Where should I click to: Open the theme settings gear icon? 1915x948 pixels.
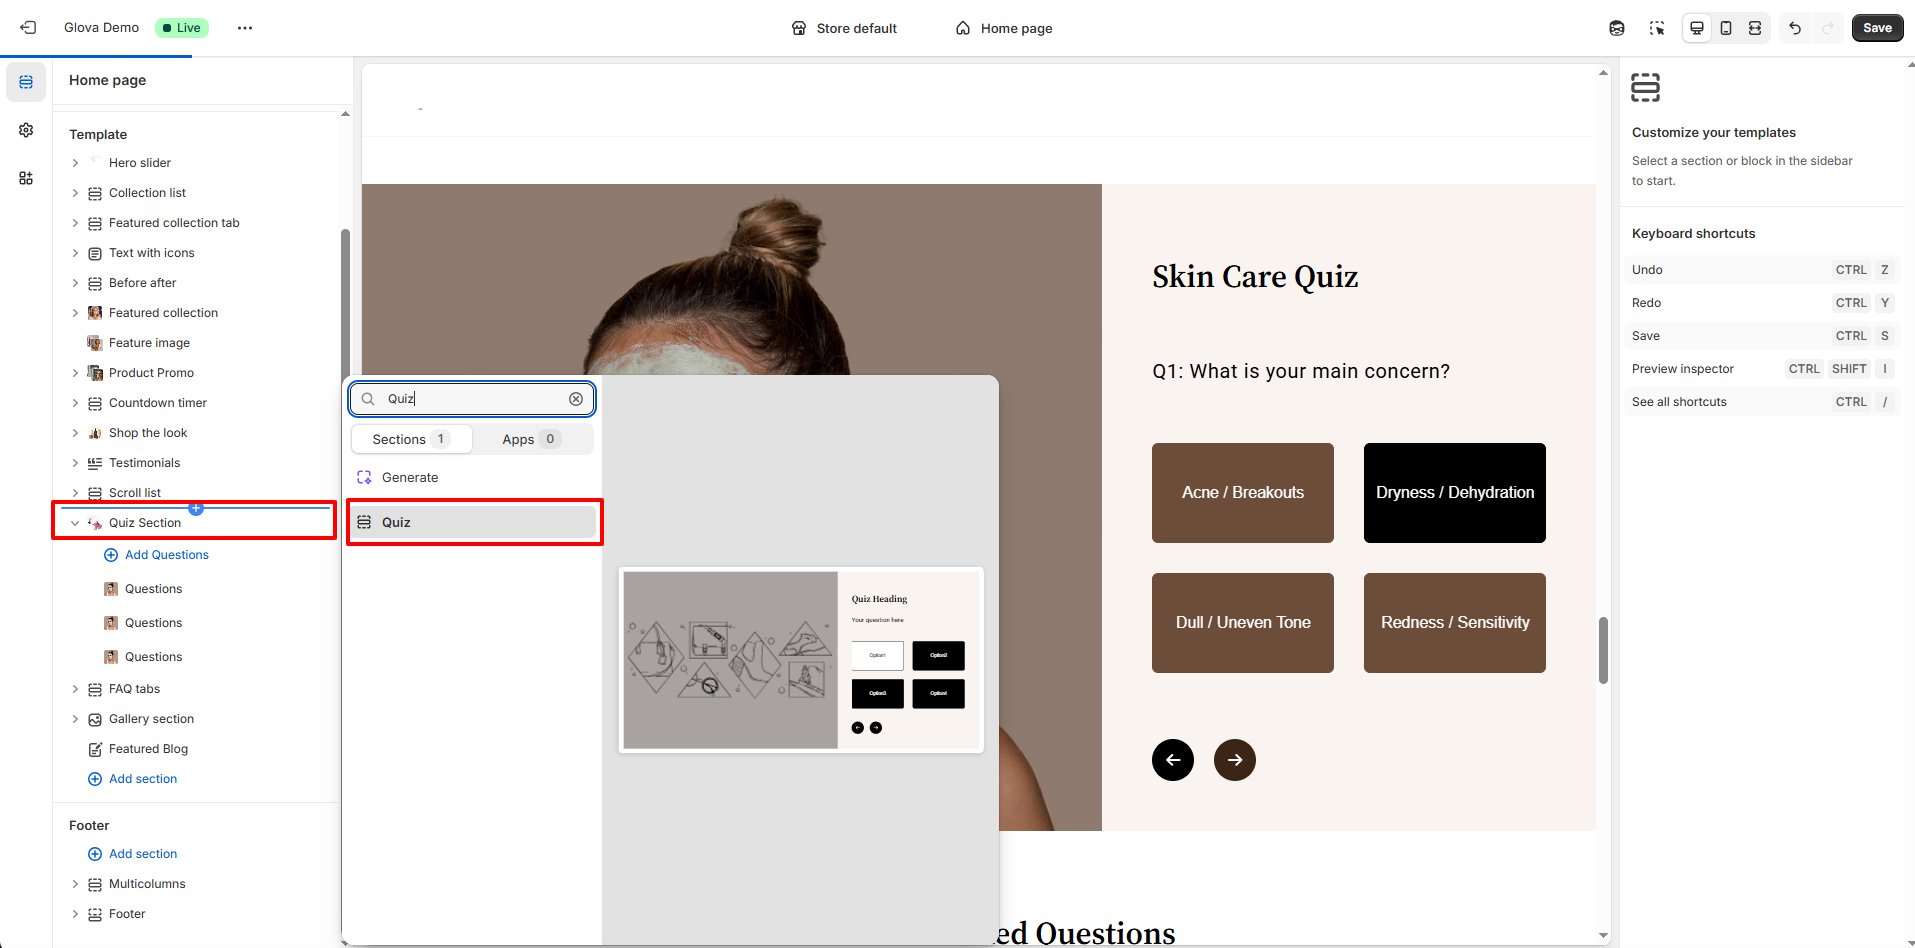click(26, 130)
